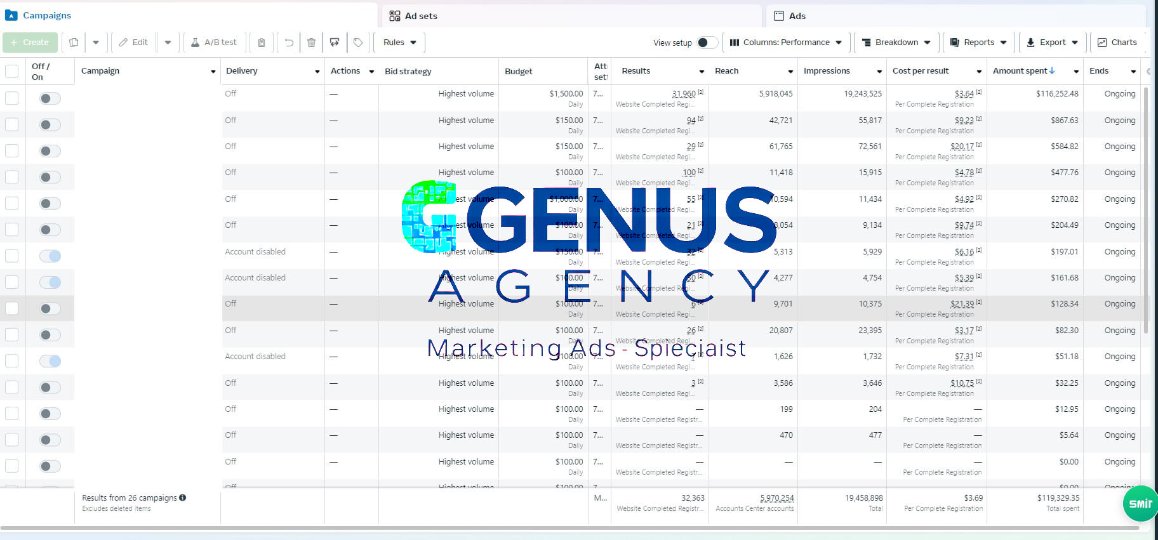Click the green Create button
Screen dimensions: 1158x540
tap(30, 43)
